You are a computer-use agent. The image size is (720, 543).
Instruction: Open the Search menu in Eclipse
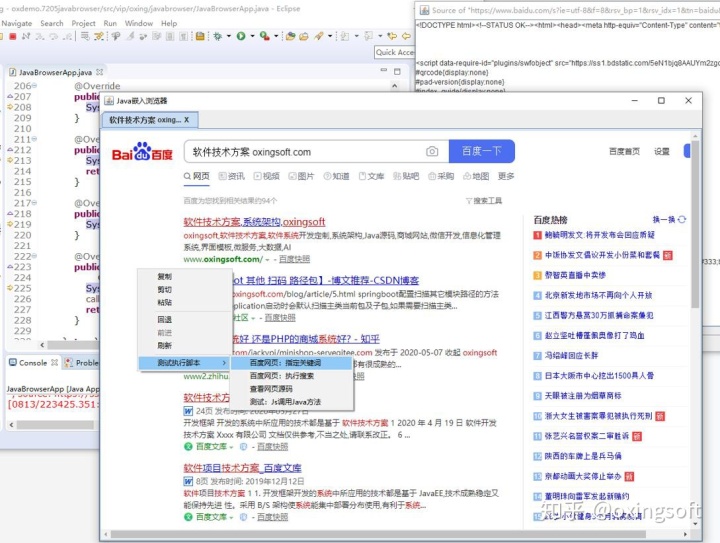pos(52,23)
